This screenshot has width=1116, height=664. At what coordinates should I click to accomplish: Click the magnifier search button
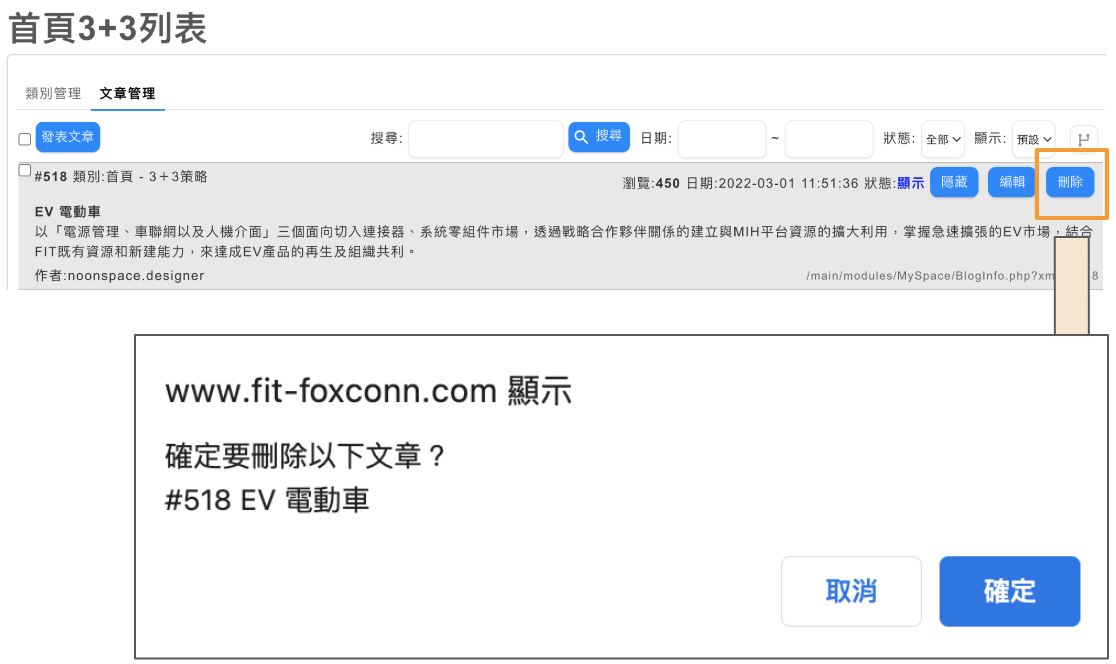pos(599,137)
